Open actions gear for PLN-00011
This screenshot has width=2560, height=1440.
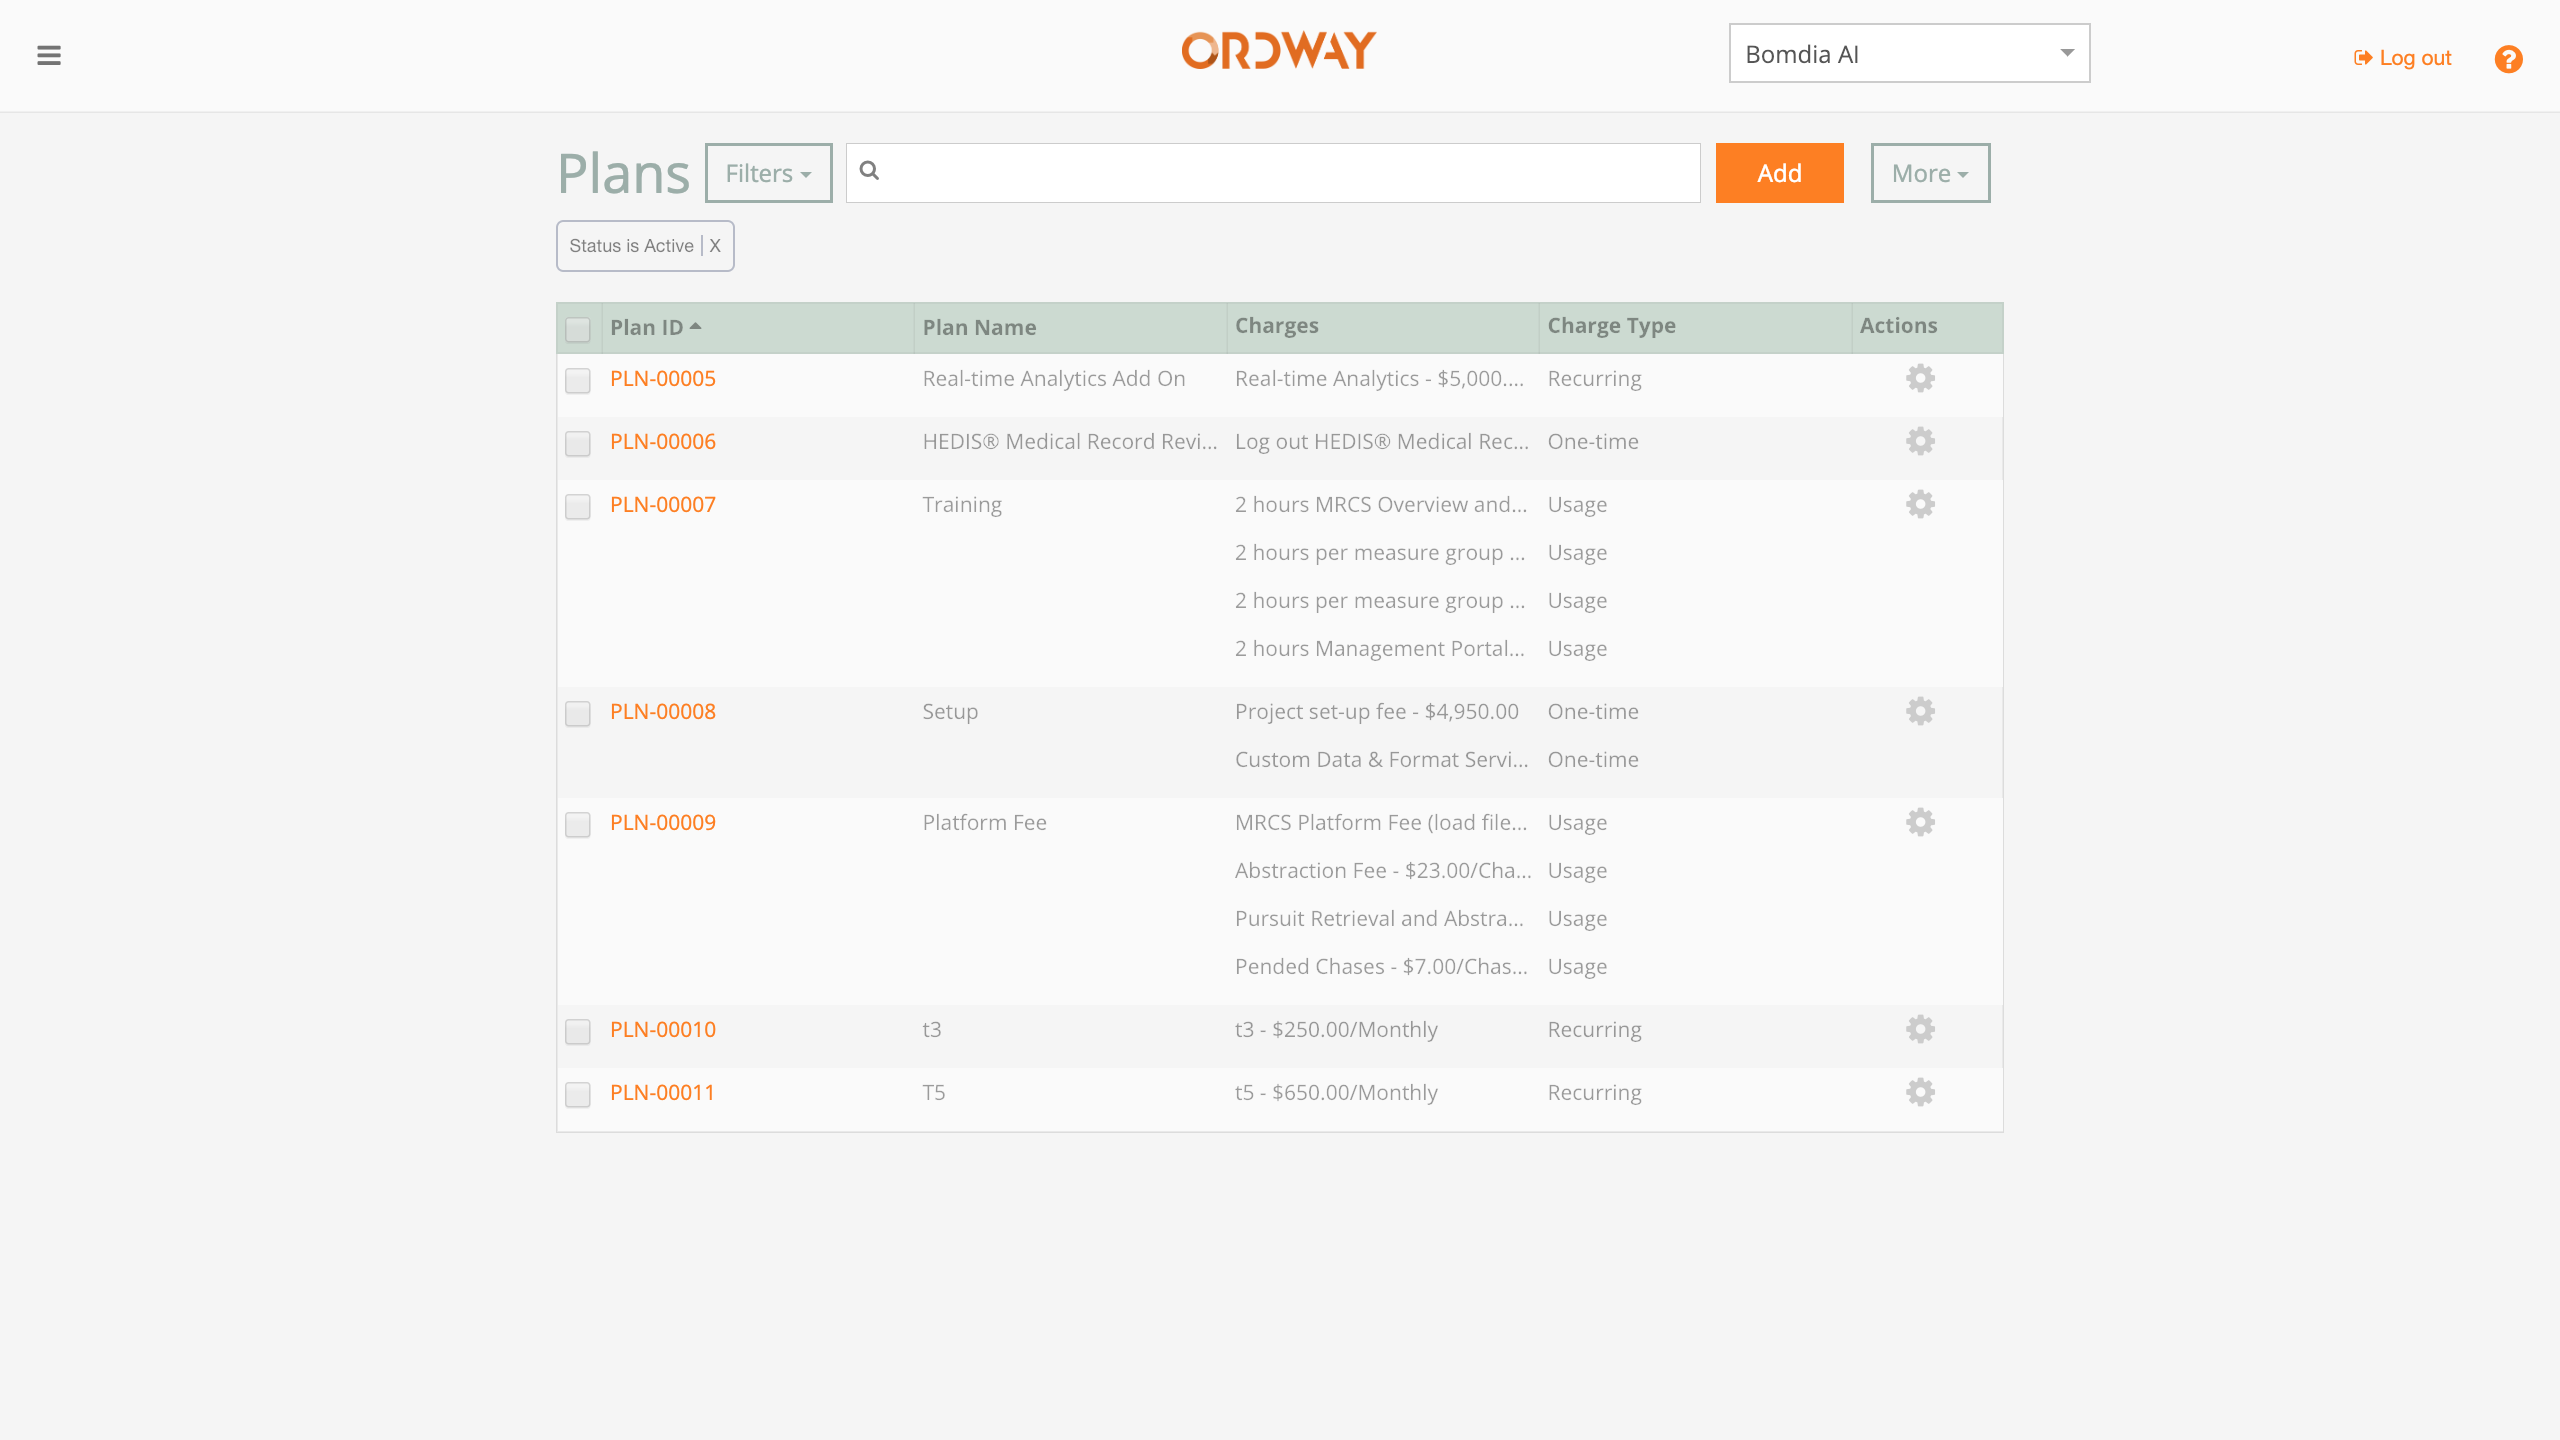tap(1920, 1093)
